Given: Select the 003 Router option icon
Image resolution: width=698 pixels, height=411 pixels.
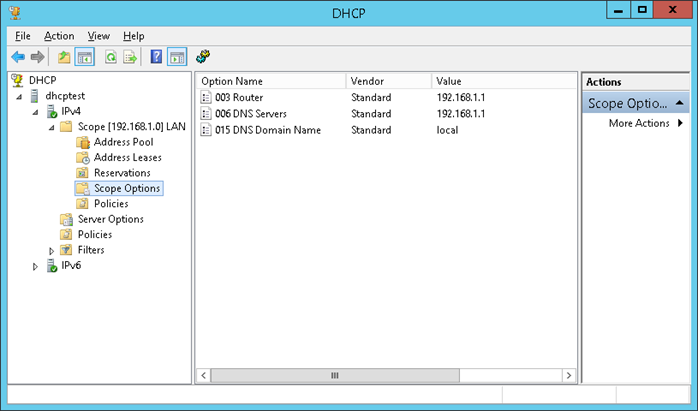Looking at the screenshot, I should (206, 98).
